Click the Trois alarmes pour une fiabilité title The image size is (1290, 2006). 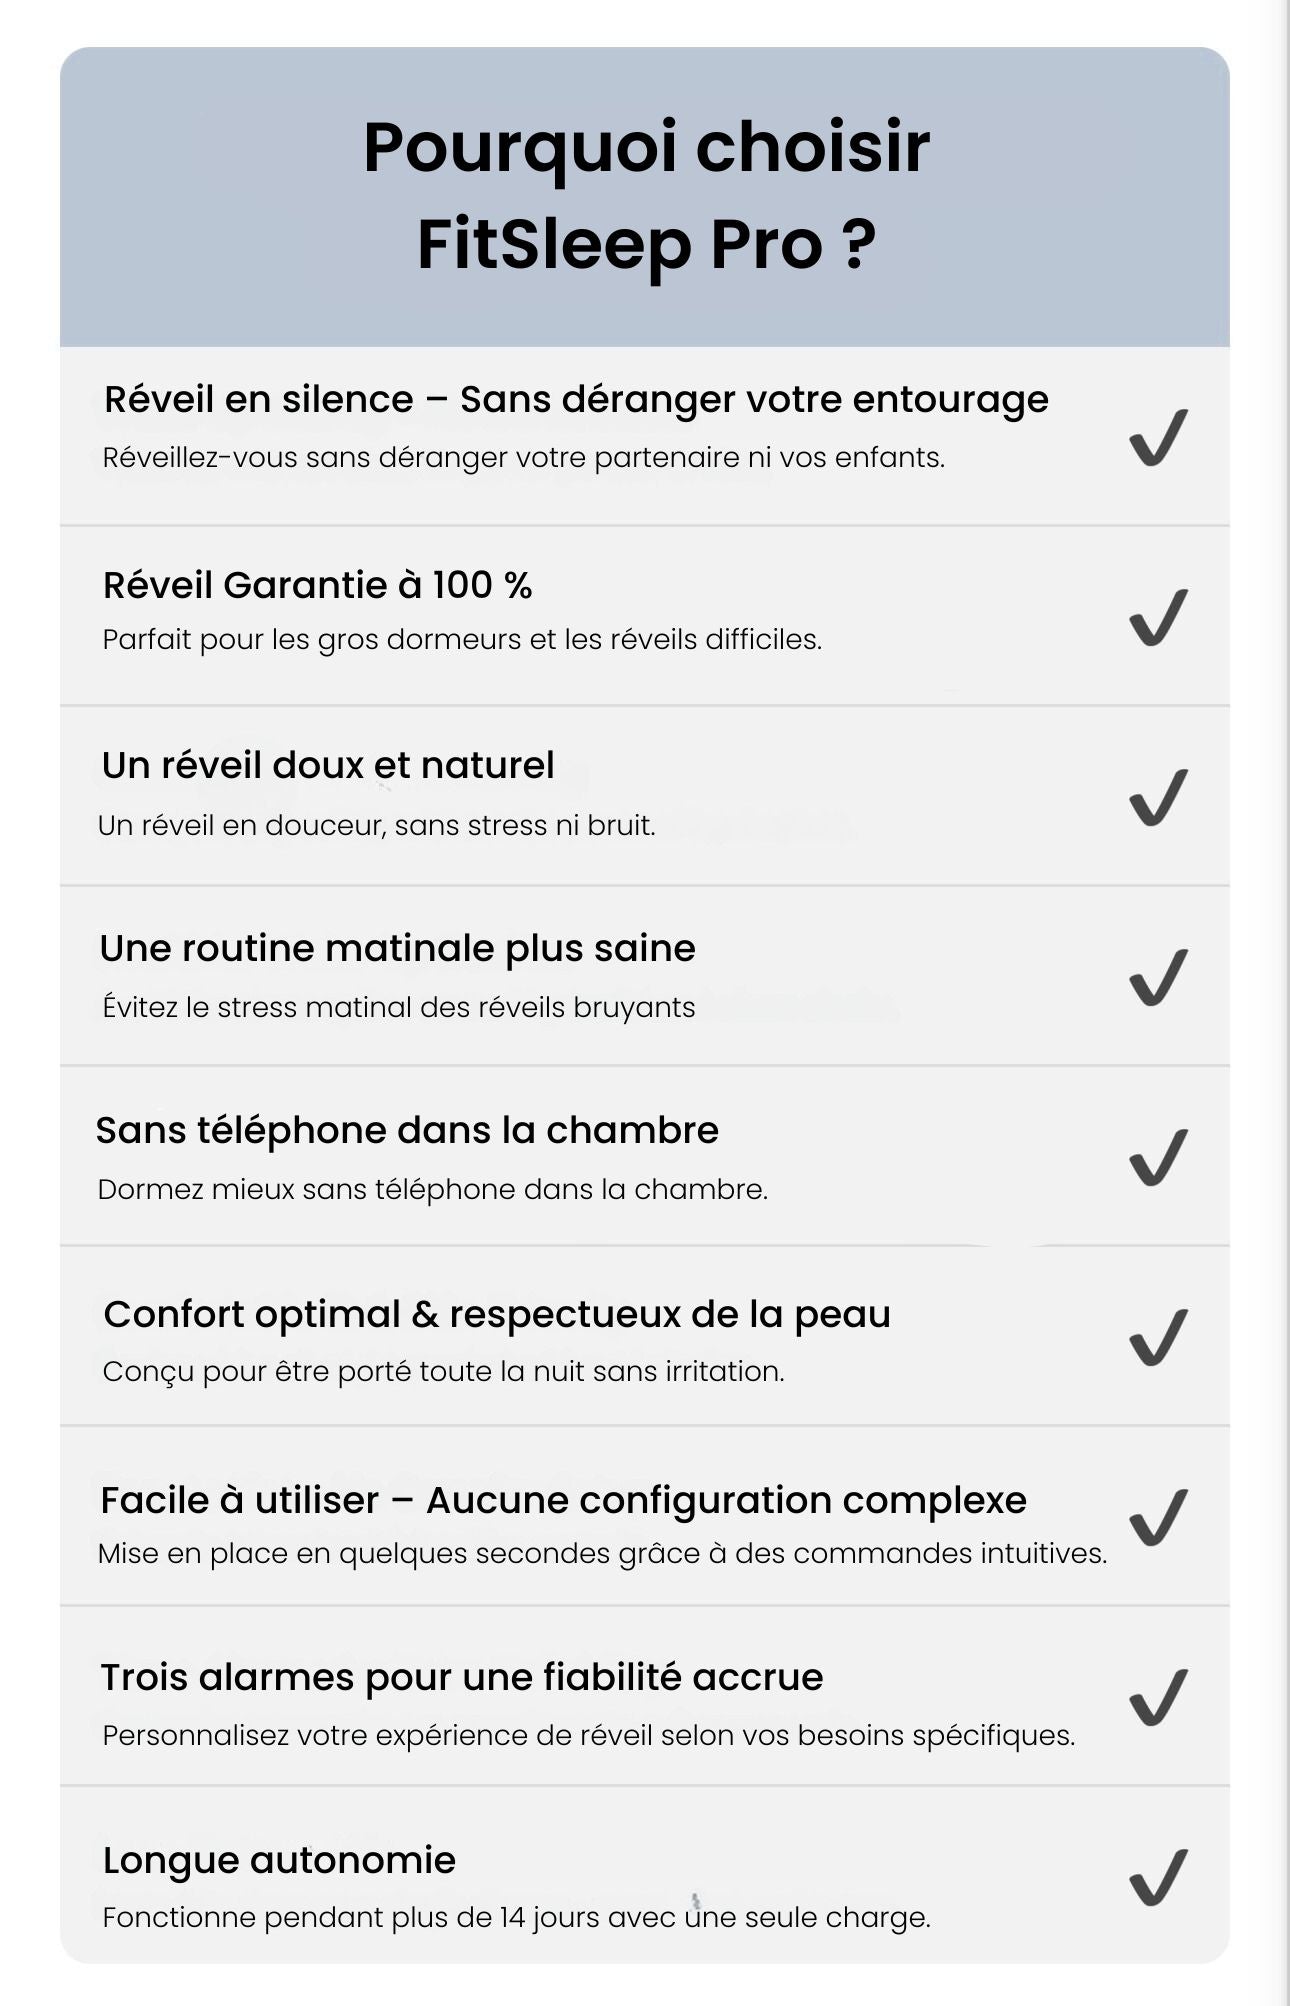pyautogui.click(x=462, y=1677)
